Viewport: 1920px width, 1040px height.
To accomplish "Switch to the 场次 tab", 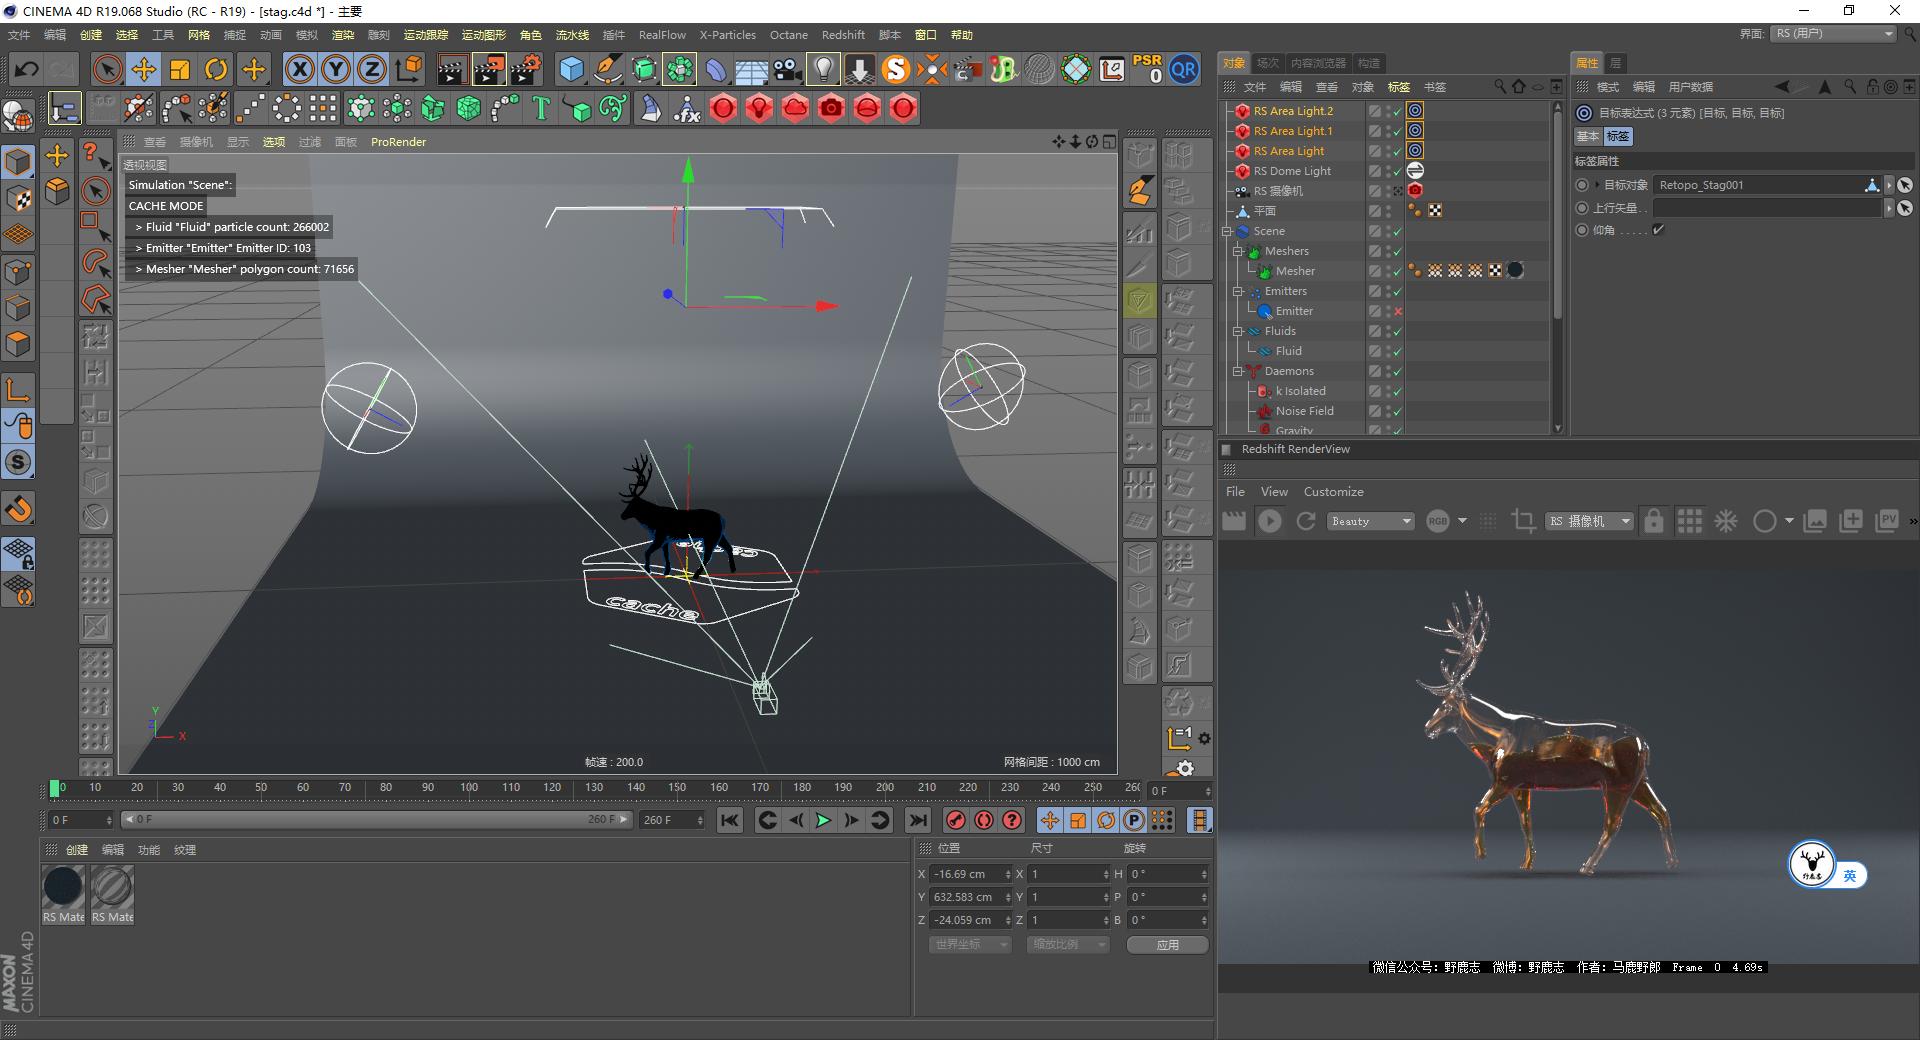I will 1268,62.
